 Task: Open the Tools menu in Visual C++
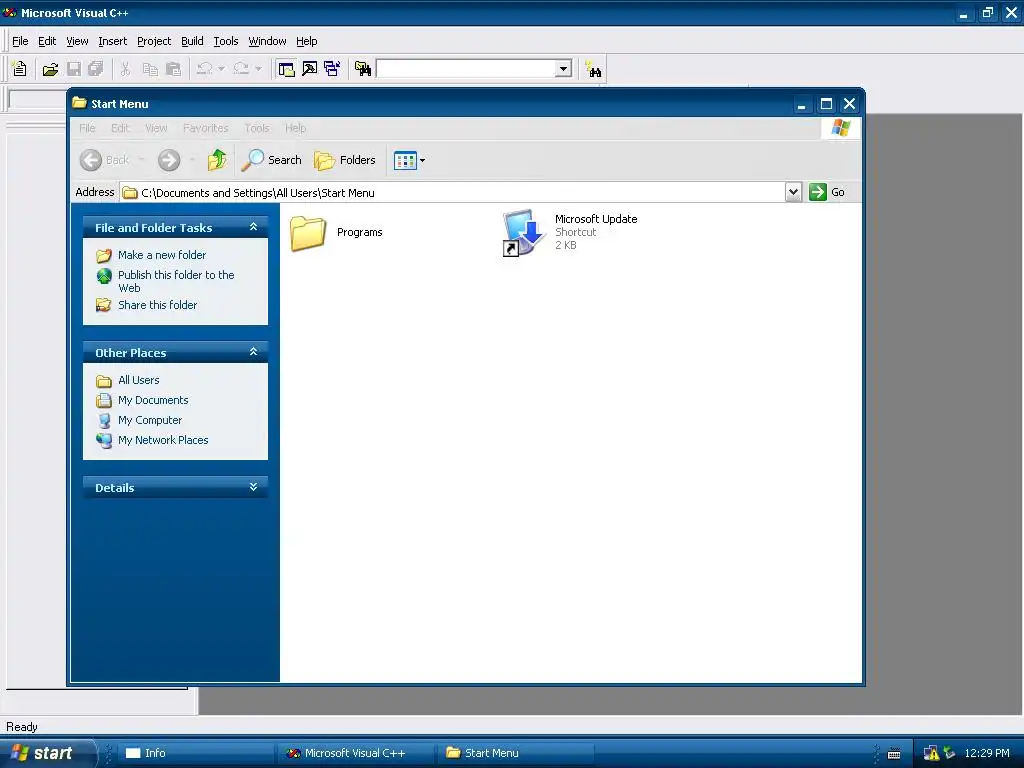[226, 41]
